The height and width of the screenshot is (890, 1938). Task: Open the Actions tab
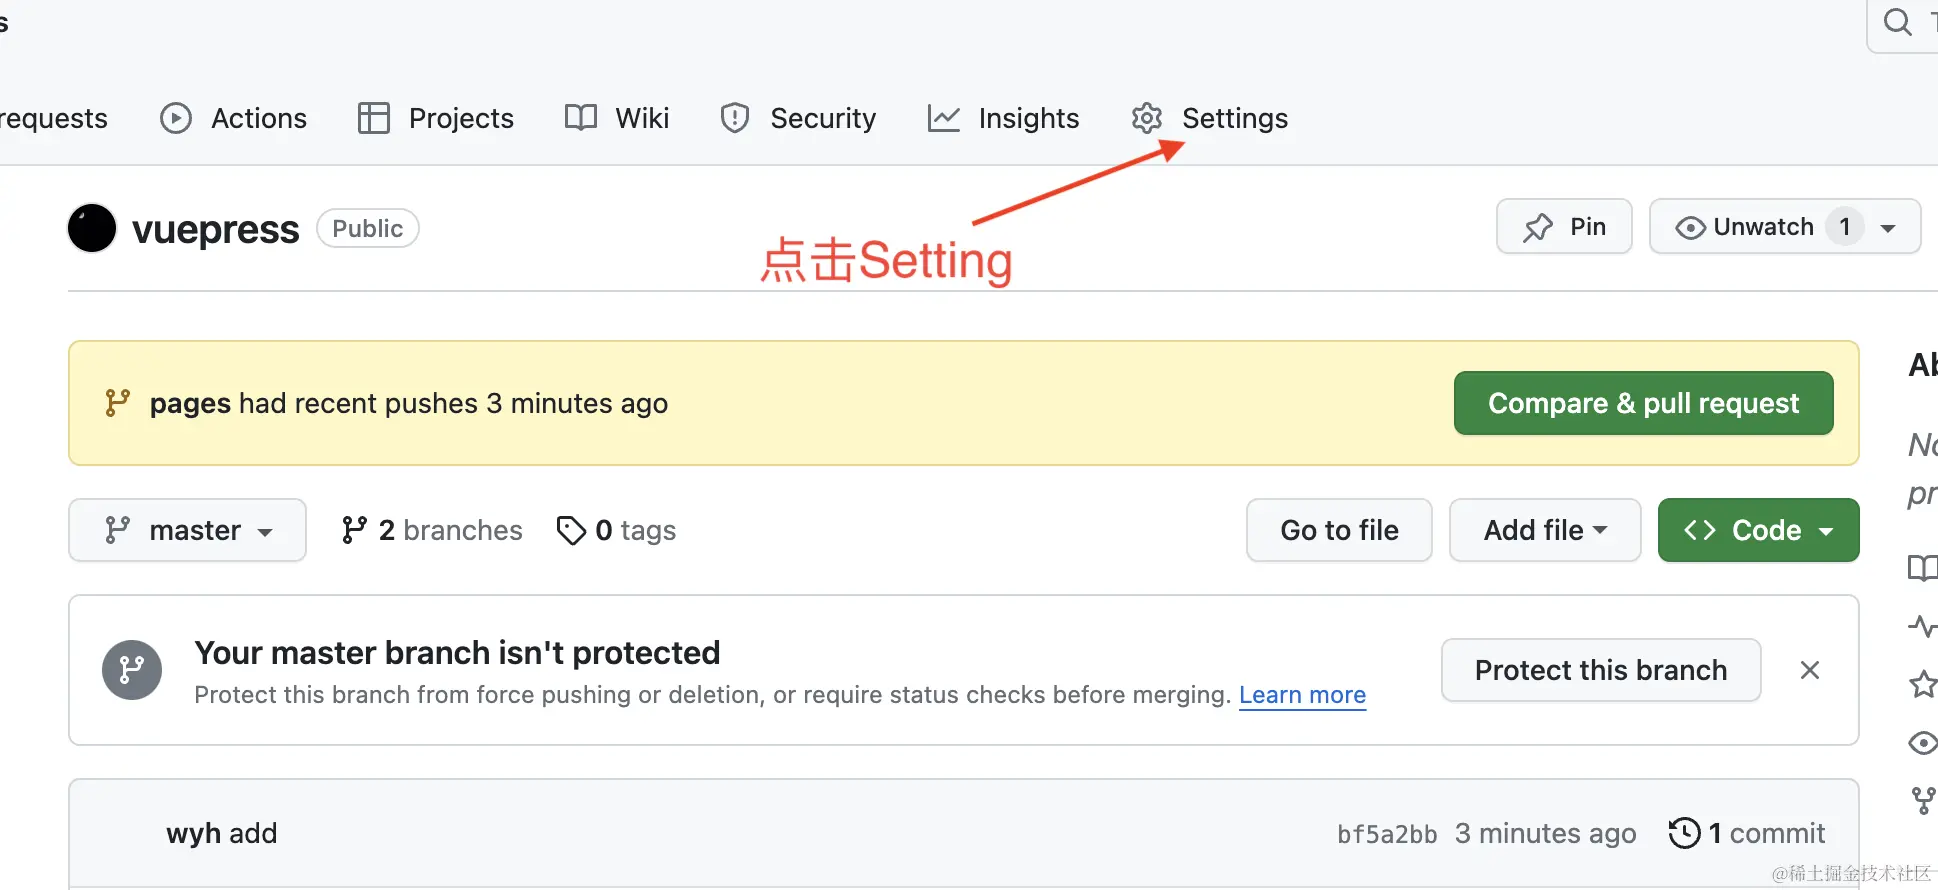234,118
